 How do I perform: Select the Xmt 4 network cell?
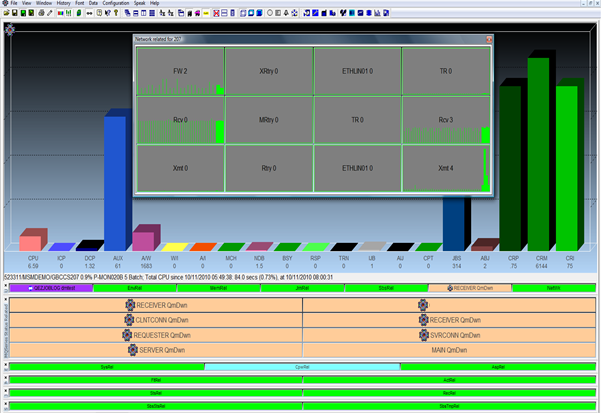(445, 168)
